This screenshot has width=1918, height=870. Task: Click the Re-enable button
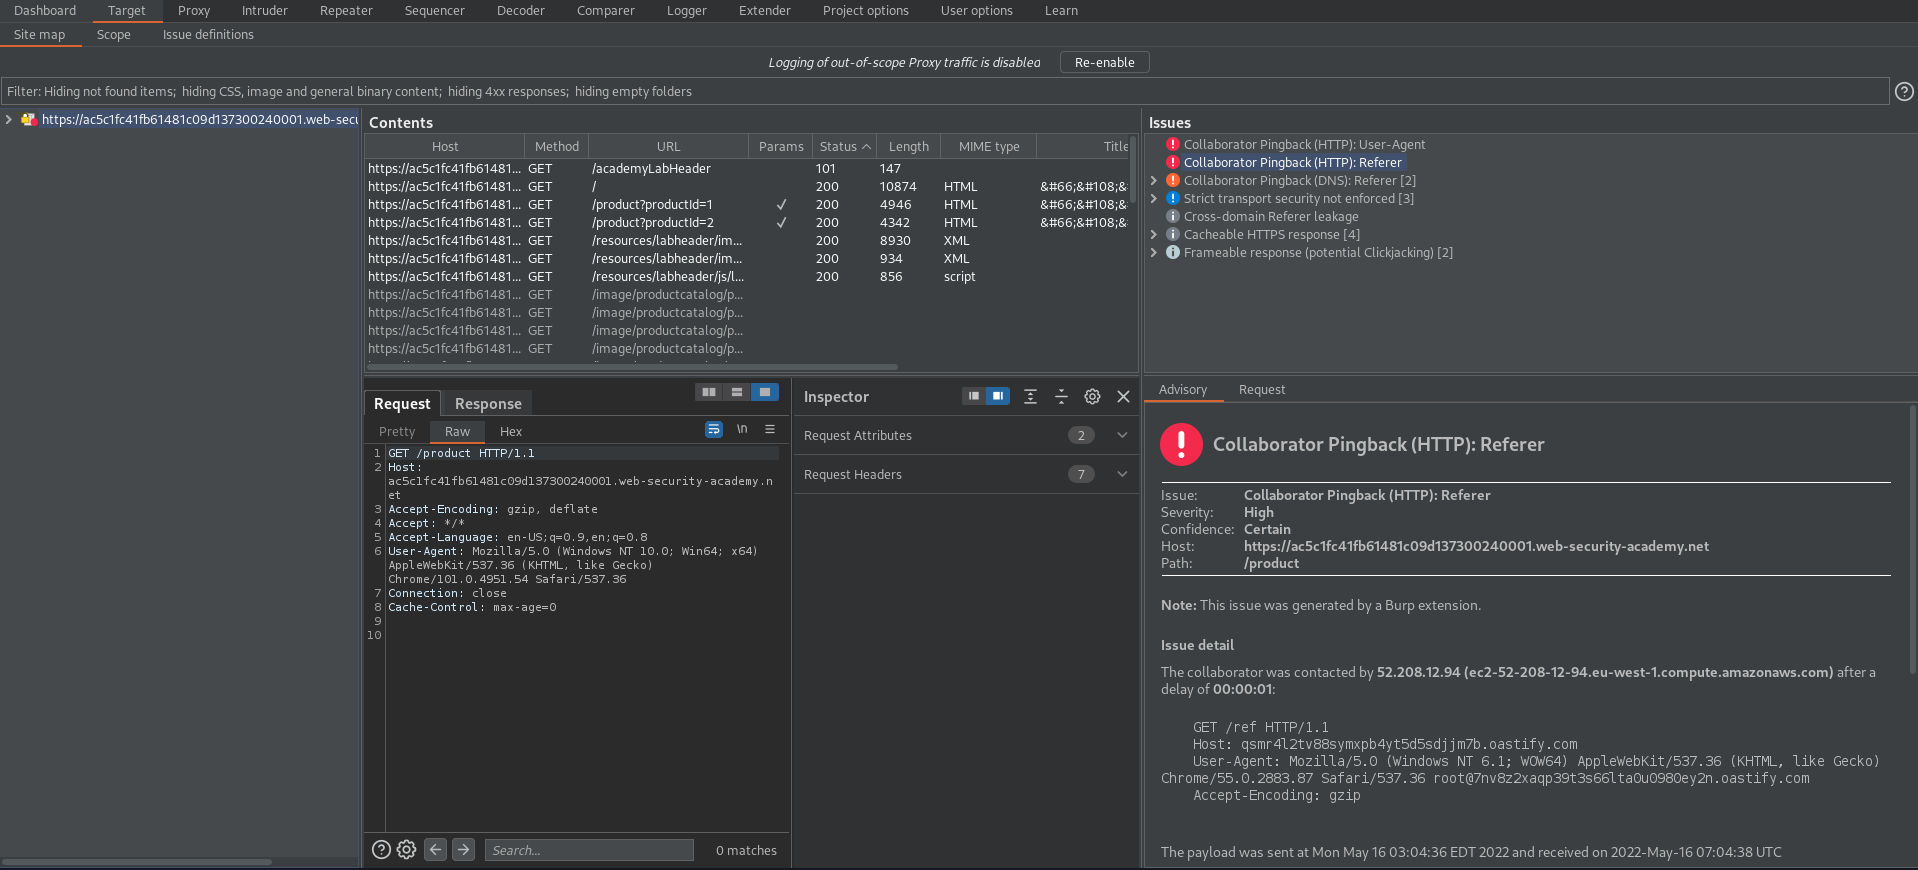1104,62
